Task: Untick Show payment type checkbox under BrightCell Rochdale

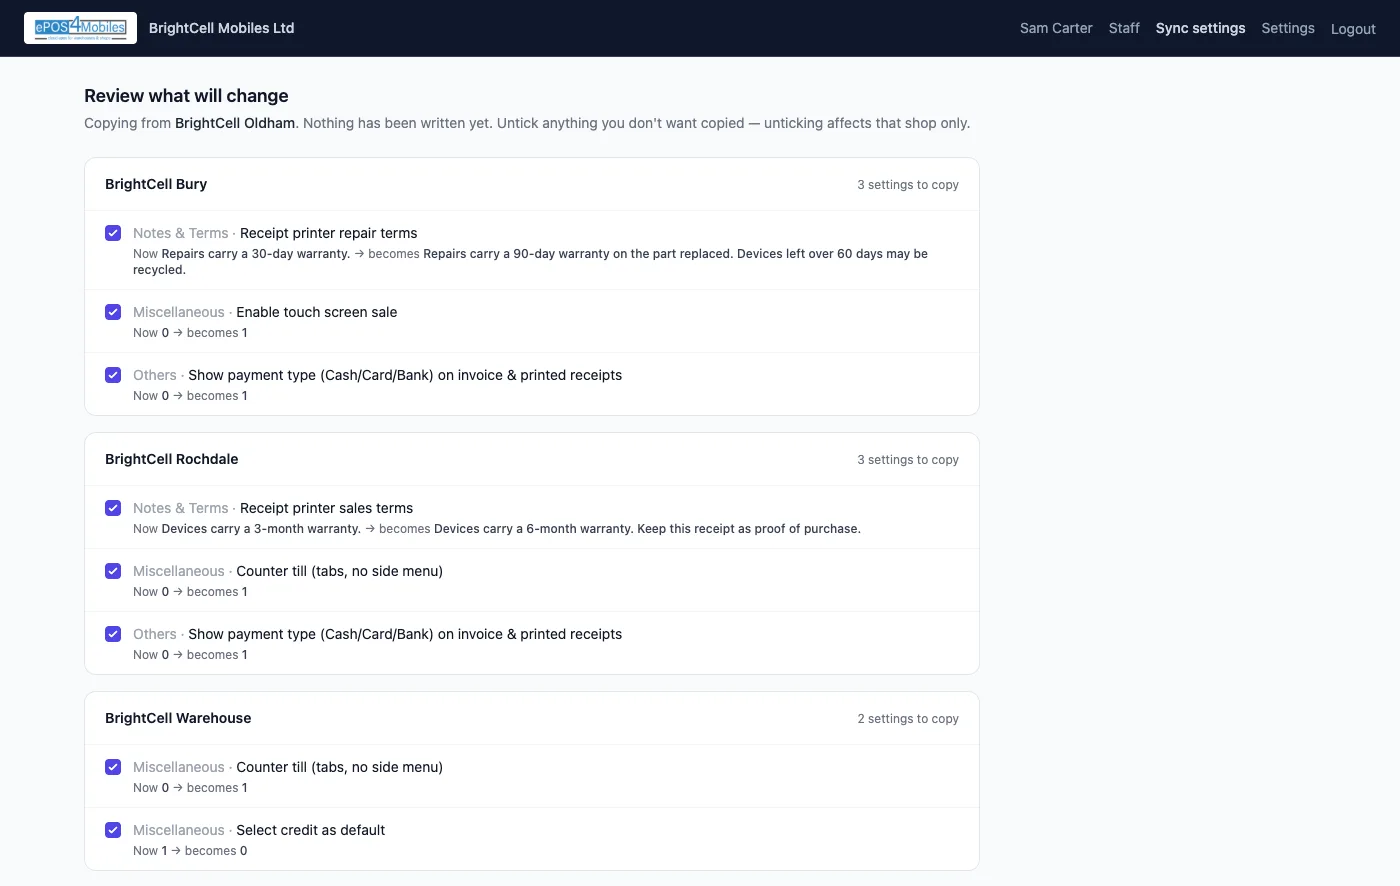Action: pos(113,634)
